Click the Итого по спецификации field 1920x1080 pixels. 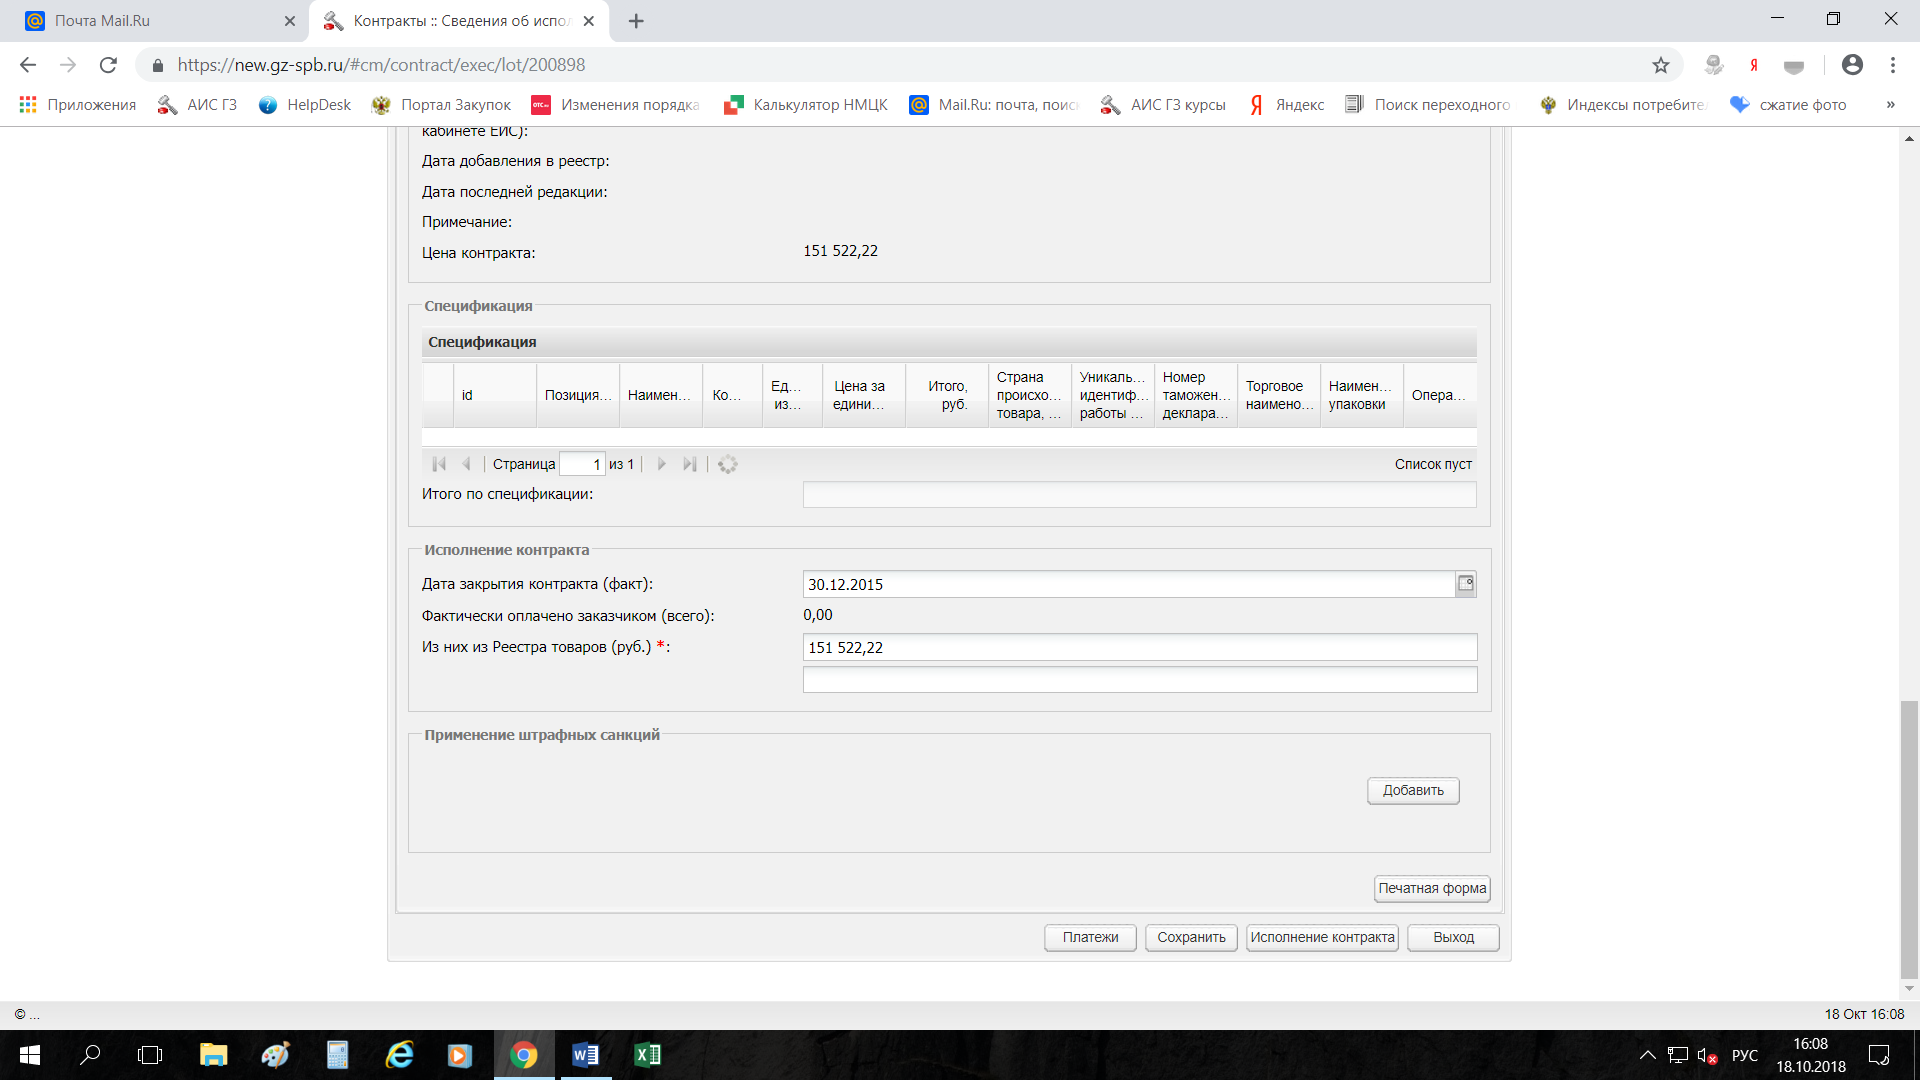pyautogui.click(x=1139, y=495)
